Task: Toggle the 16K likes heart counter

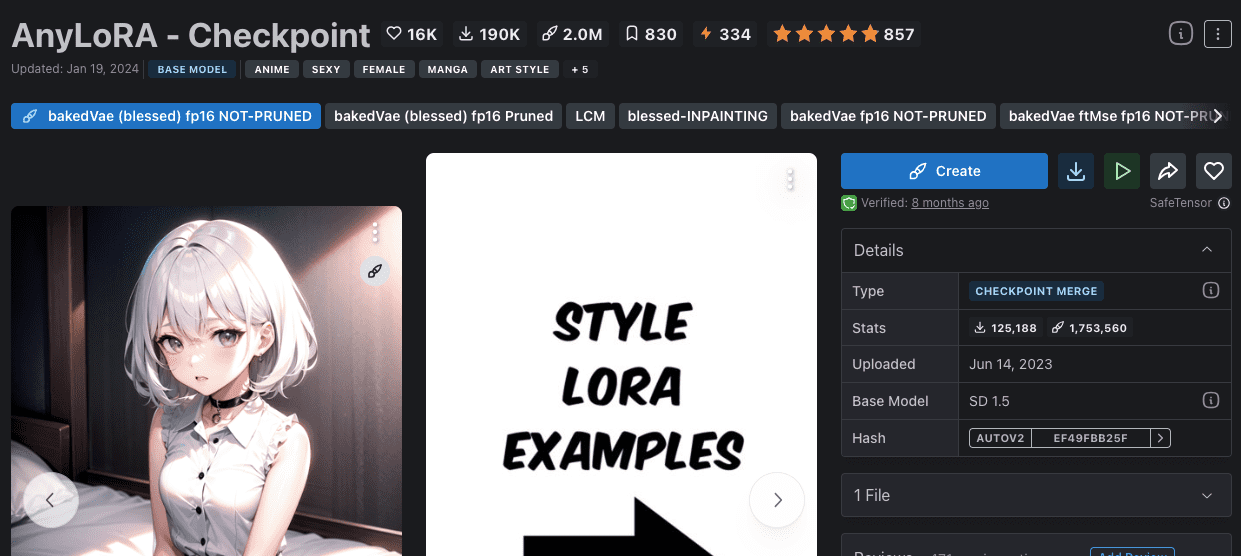Action: tap(412, 34)
